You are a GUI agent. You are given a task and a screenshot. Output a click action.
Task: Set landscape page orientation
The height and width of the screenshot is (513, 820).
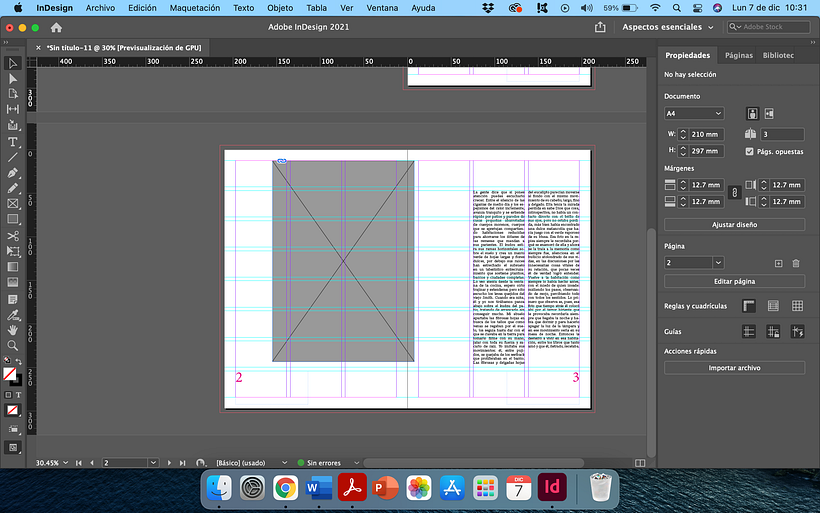point(769,113)
